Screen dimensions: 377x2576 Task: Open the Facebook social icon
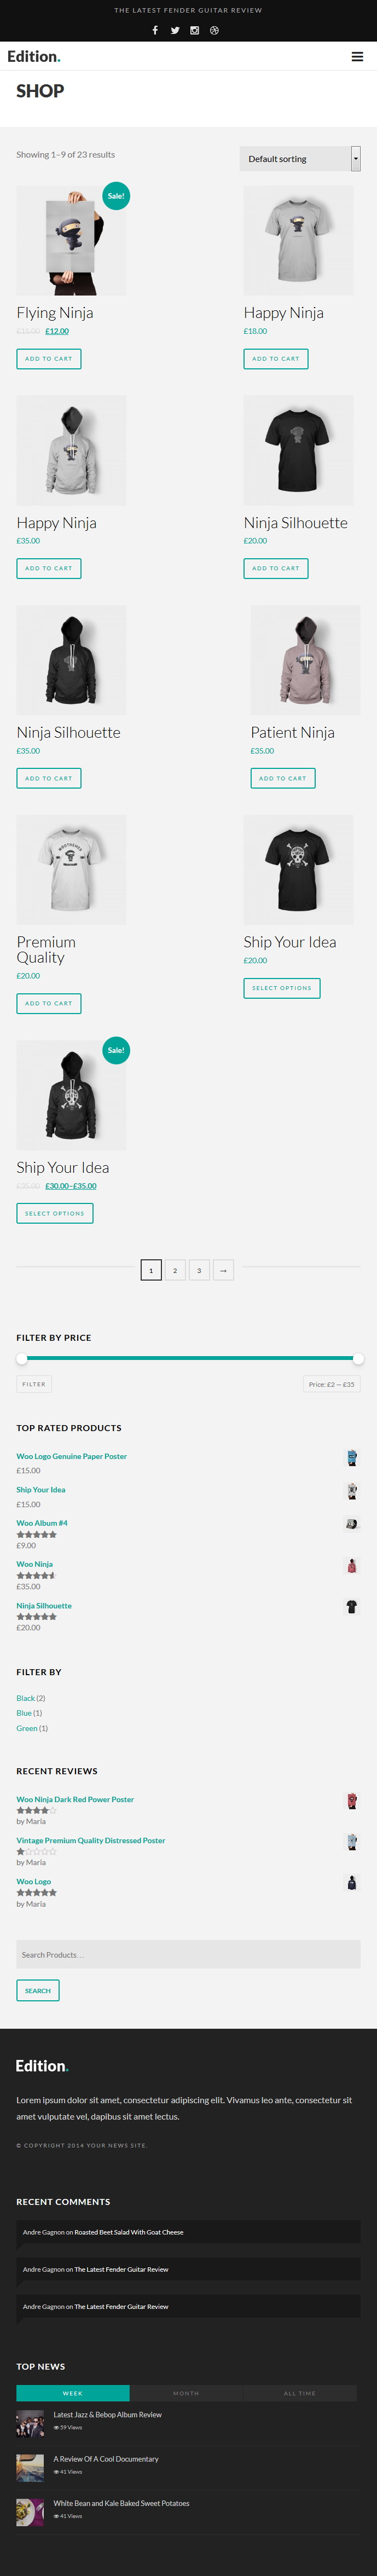click(155, 30)
